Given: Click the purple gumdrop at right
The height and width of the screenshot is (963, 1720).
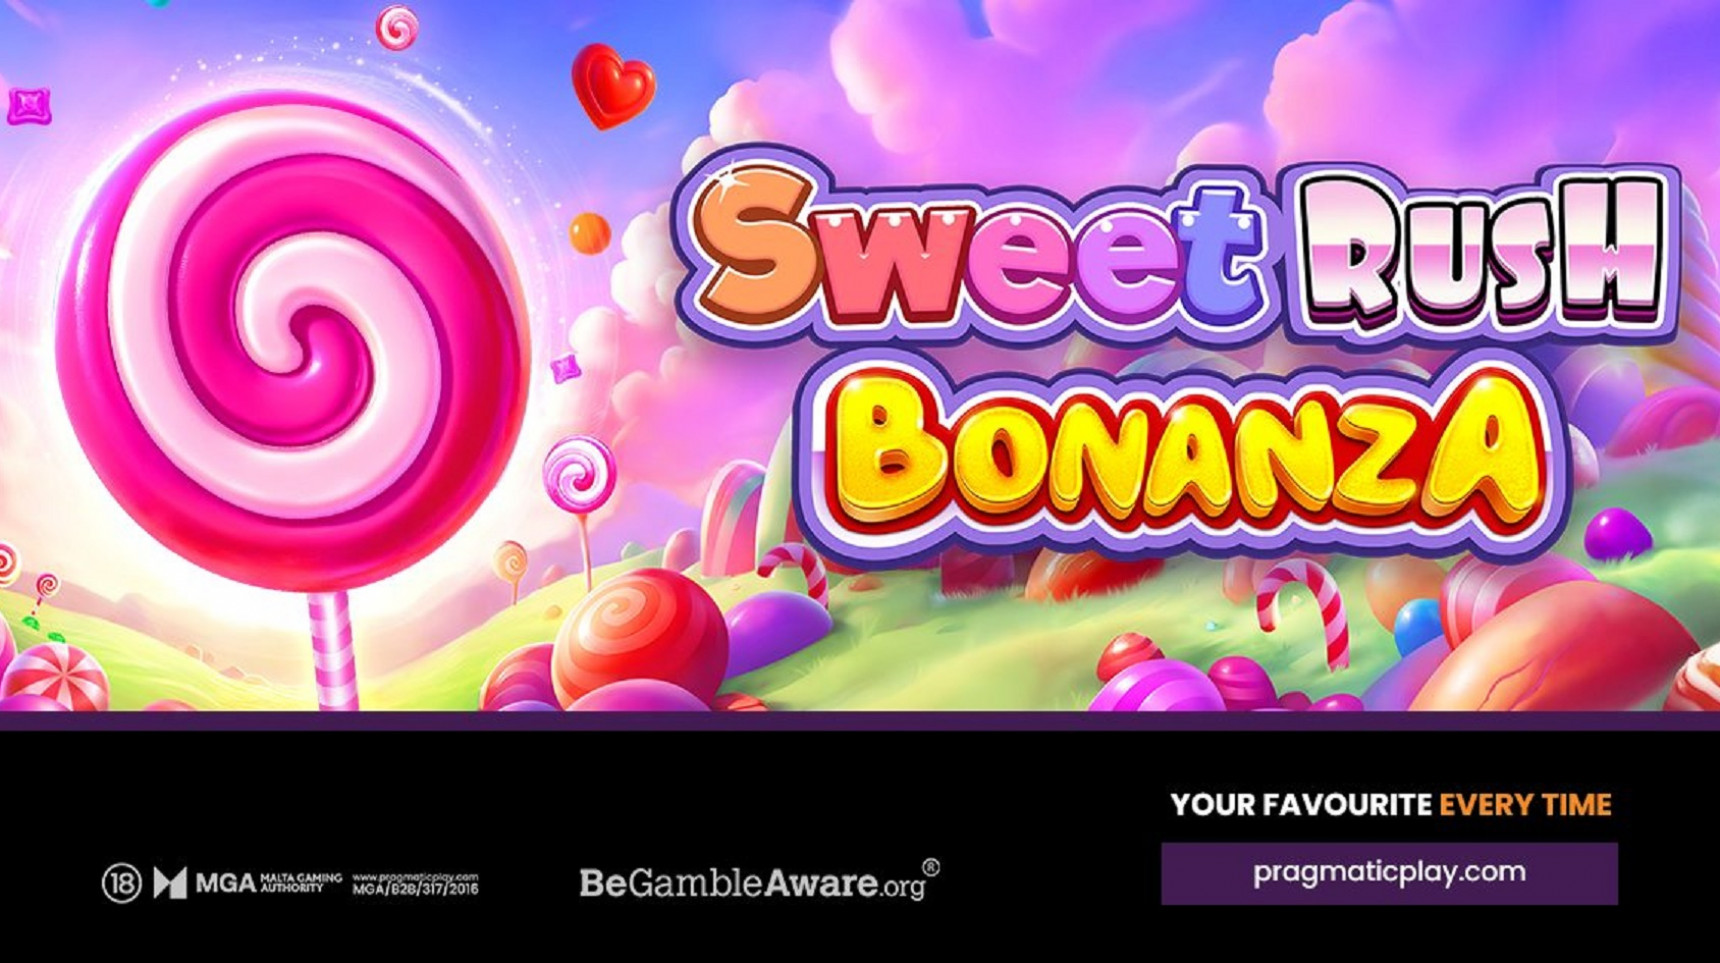Looking at the screenshot, I should [x=1616, y=533].
